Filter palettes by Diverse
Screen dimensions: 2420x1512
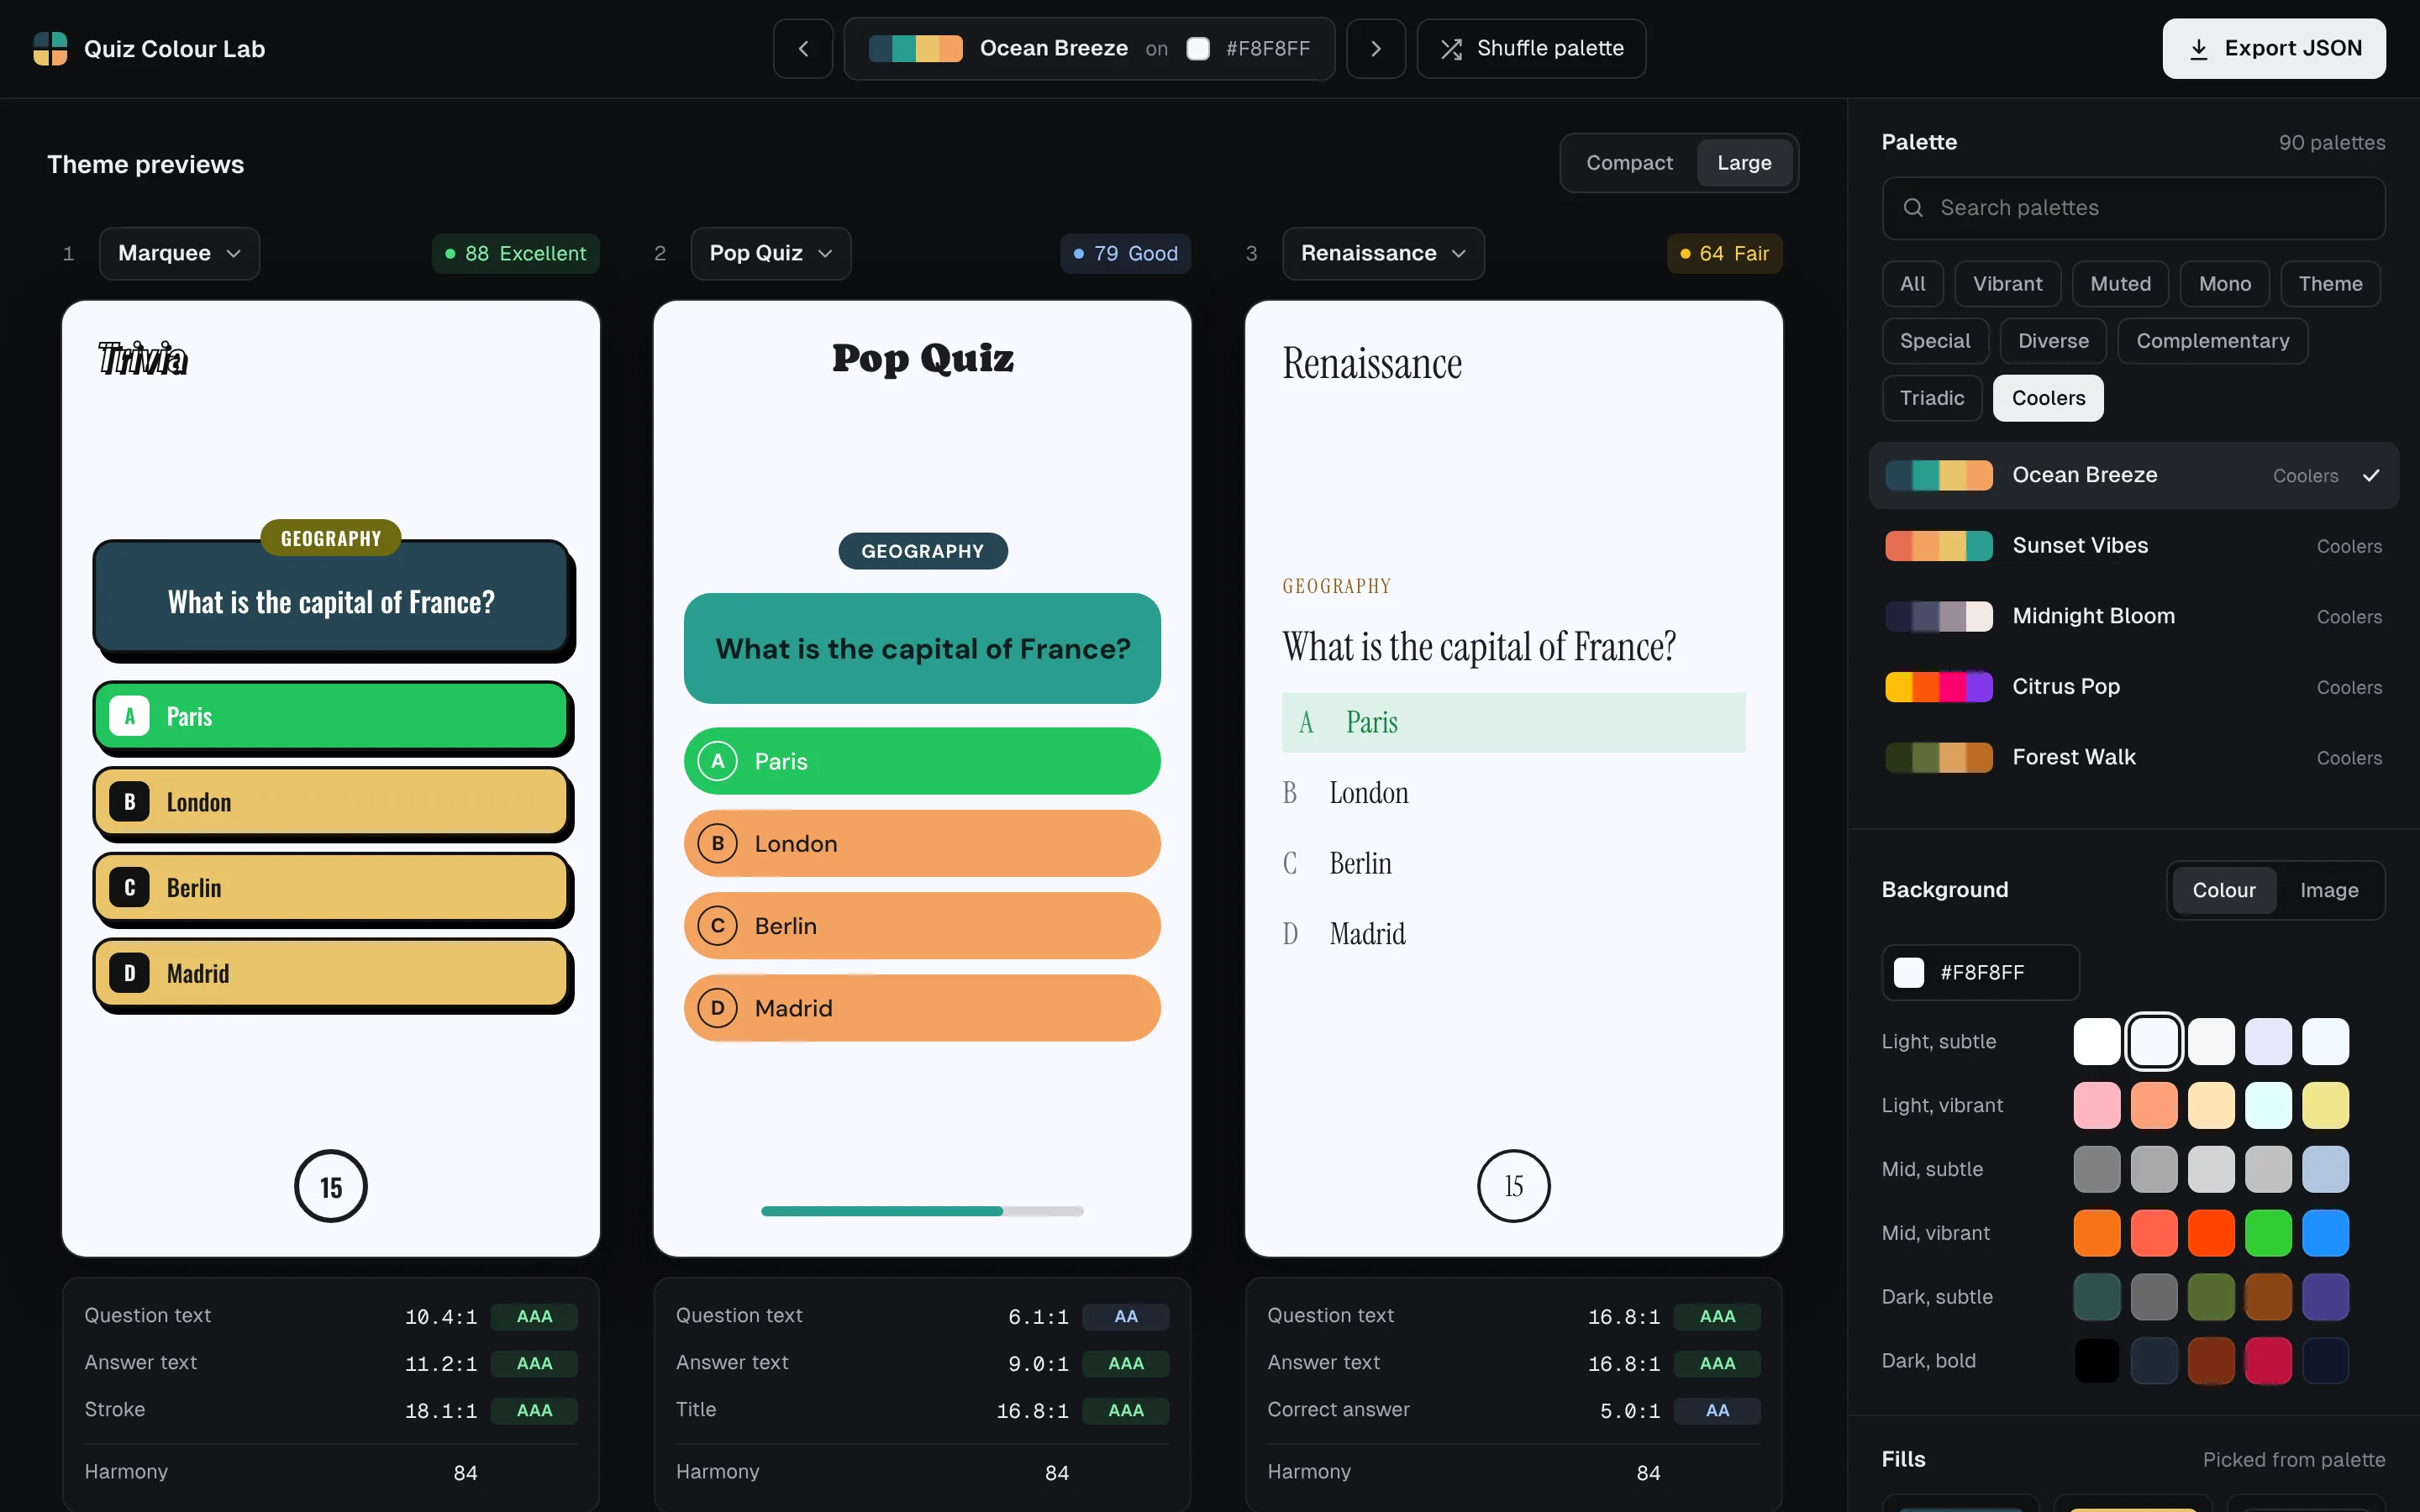pos(2053,341)
